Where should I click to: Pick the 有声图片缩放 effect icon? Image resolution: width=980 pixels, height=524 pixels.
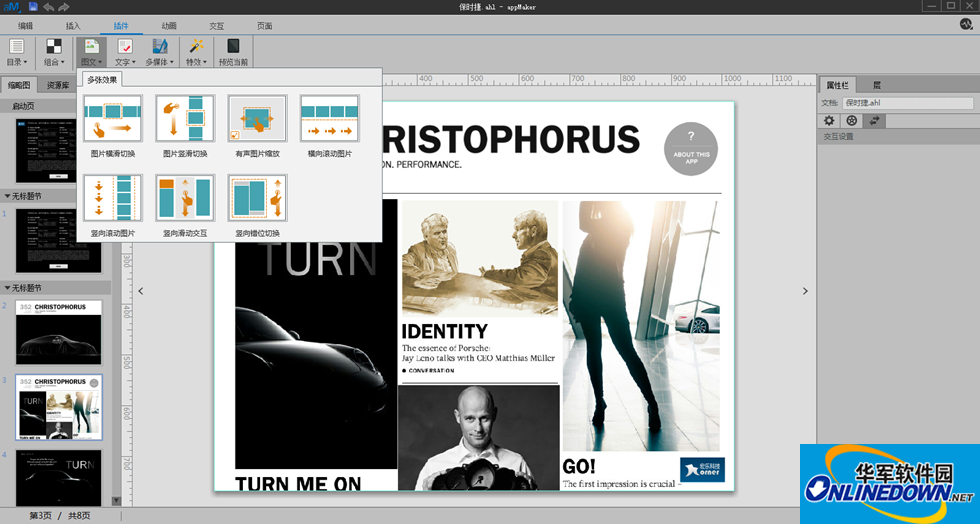[x=257, y=119]
